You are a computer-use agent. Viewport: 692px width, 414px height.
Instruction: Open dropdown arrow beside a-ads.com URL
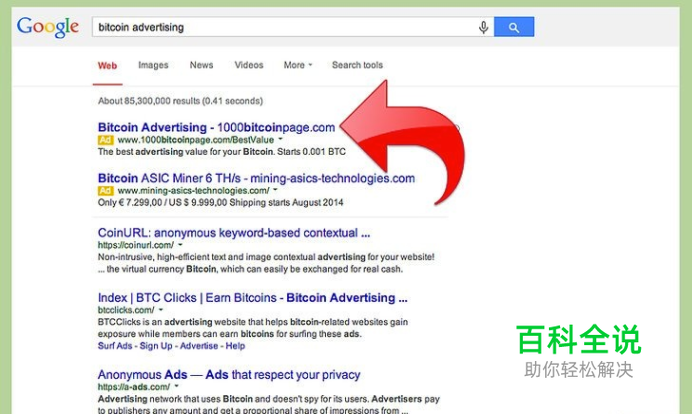tap(176, 386)
